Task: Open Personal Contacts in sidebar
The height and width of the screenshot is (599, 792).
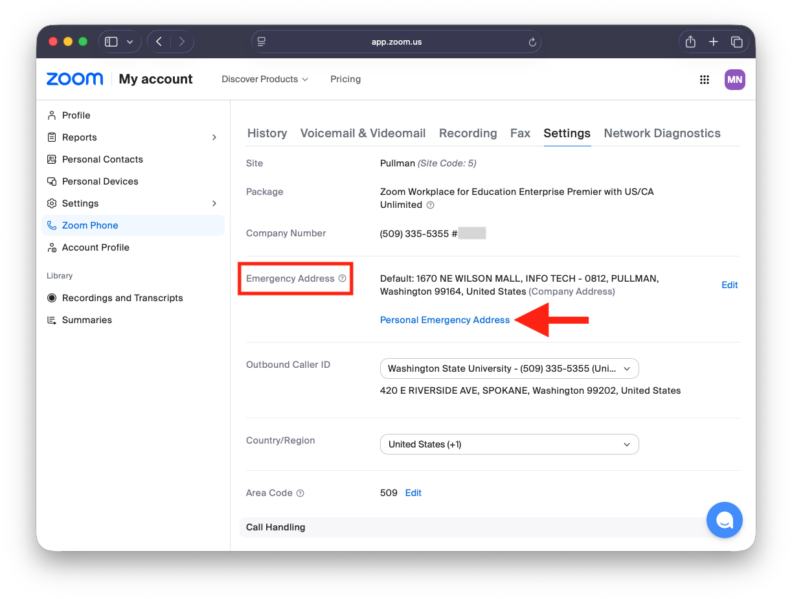Action: coord(103,160)
